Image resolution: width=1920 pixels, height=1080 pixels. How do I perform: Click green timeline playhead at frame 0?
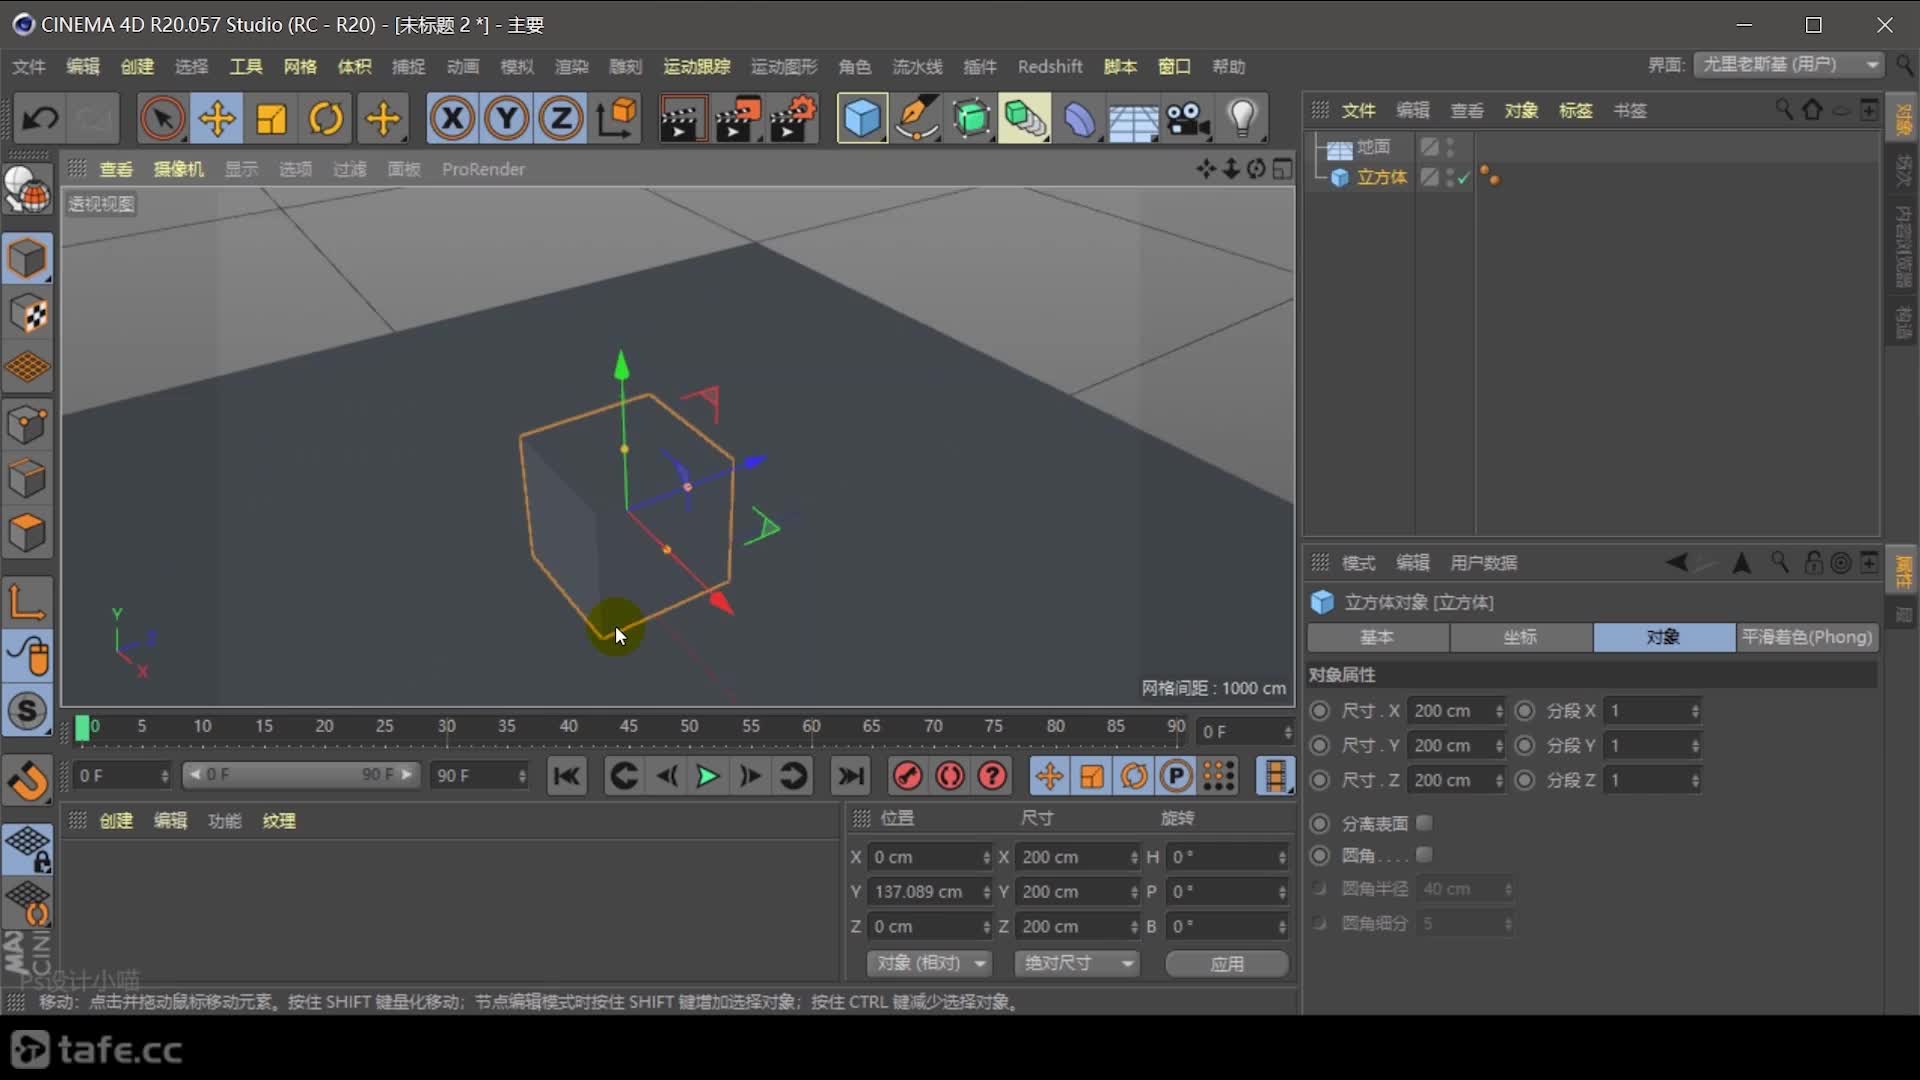pyautogui.click(x=82, y=728)
